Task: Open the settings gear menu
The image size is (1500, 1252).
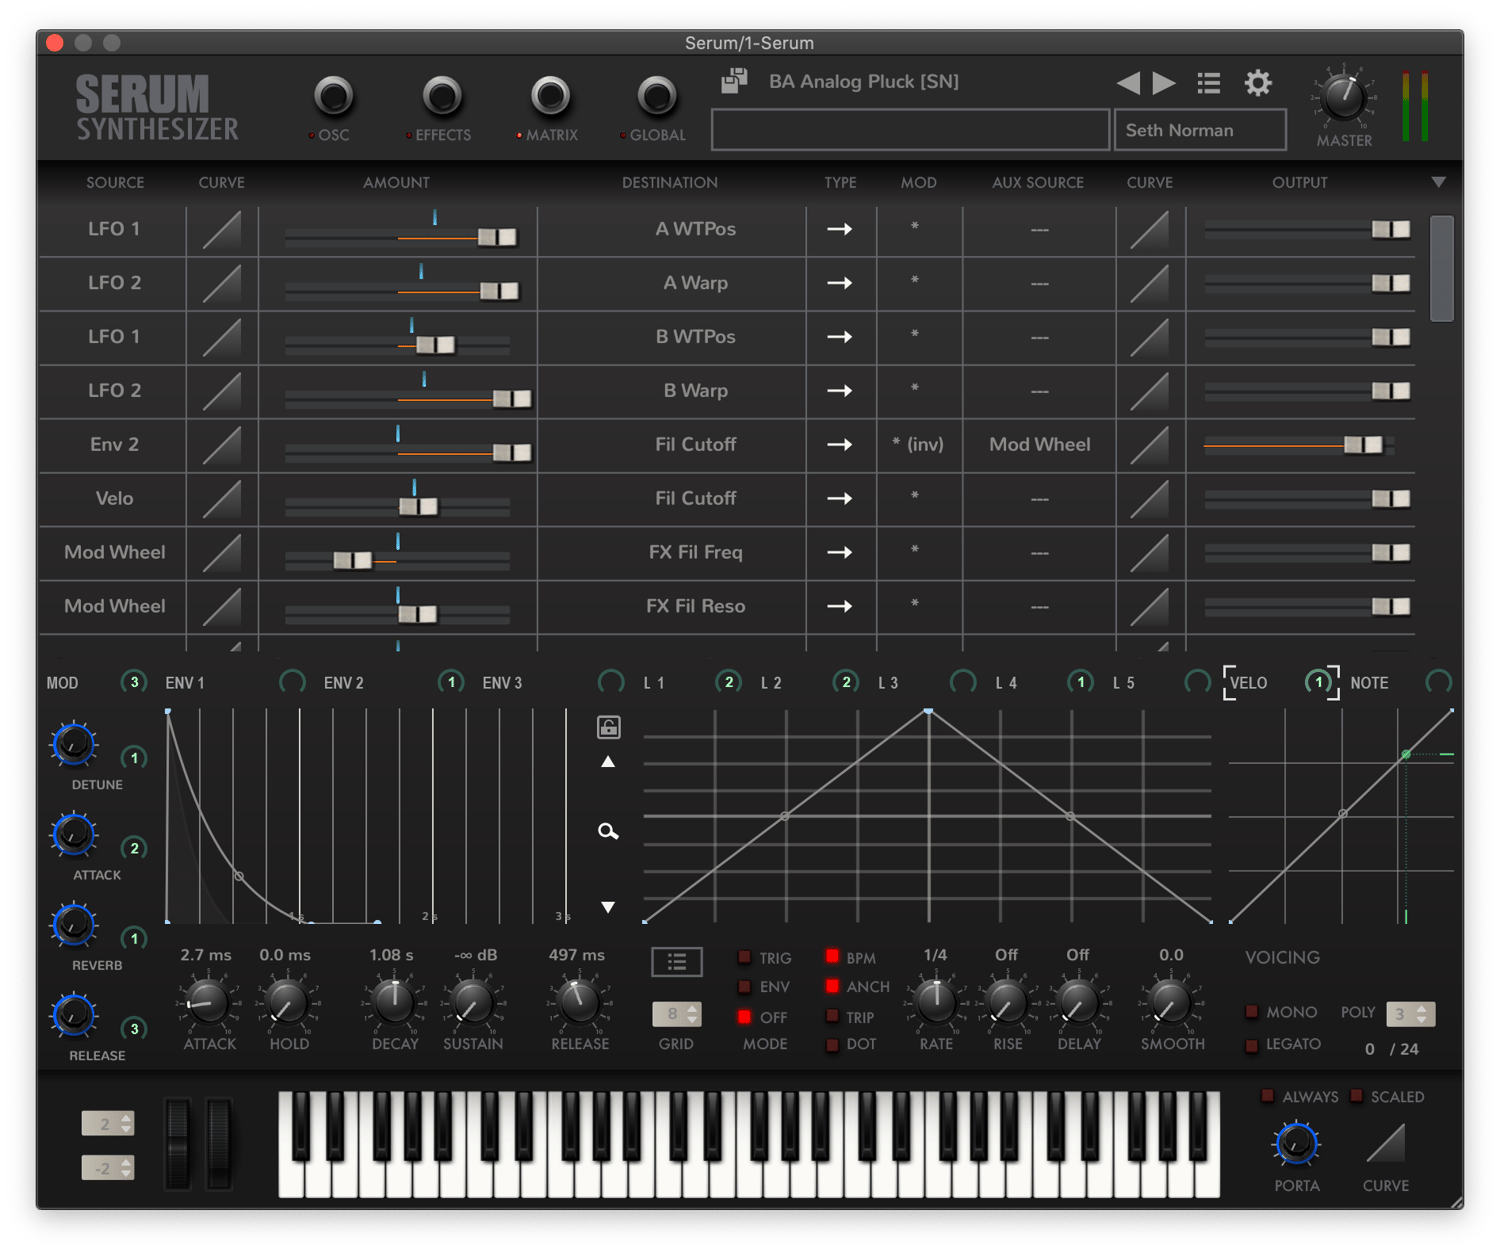Action: point(1258,83)
